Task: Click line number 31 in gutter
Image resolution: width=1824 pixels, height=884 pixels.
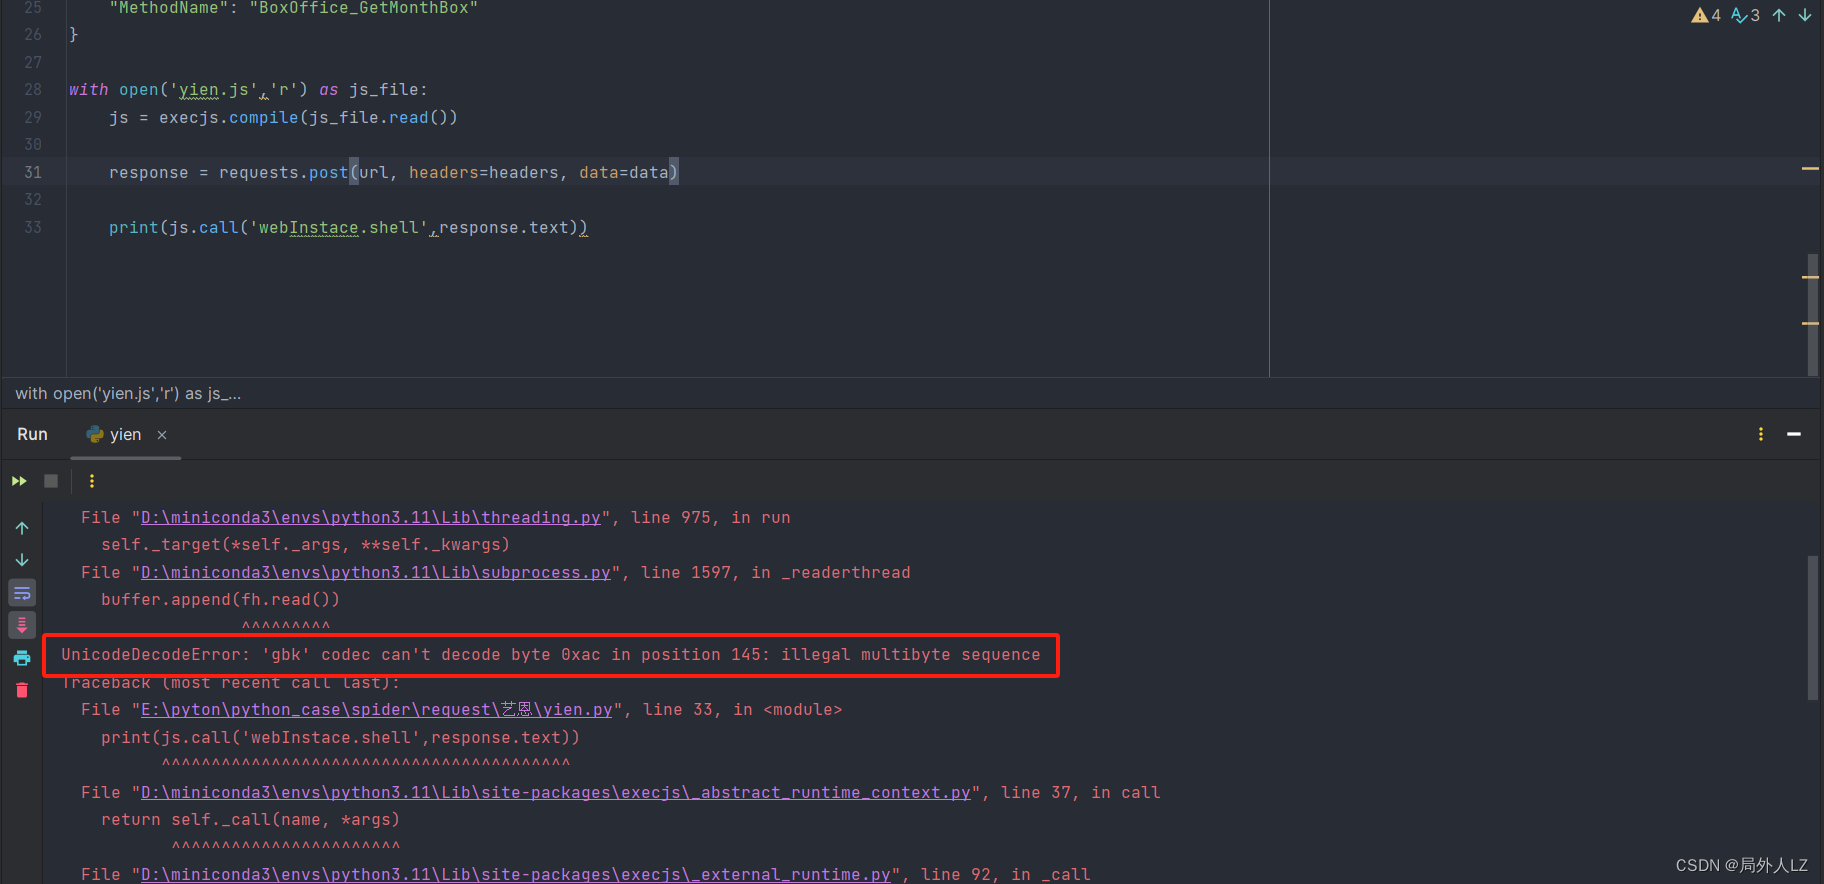Action: click(x=33, y=172)
